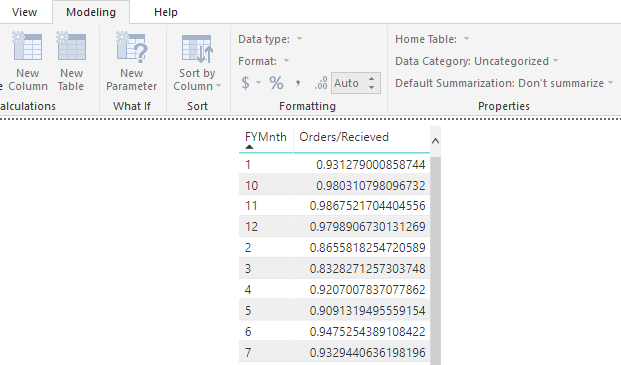
Task: Select value 0.9475254389108422
Action: click(368, 332)
